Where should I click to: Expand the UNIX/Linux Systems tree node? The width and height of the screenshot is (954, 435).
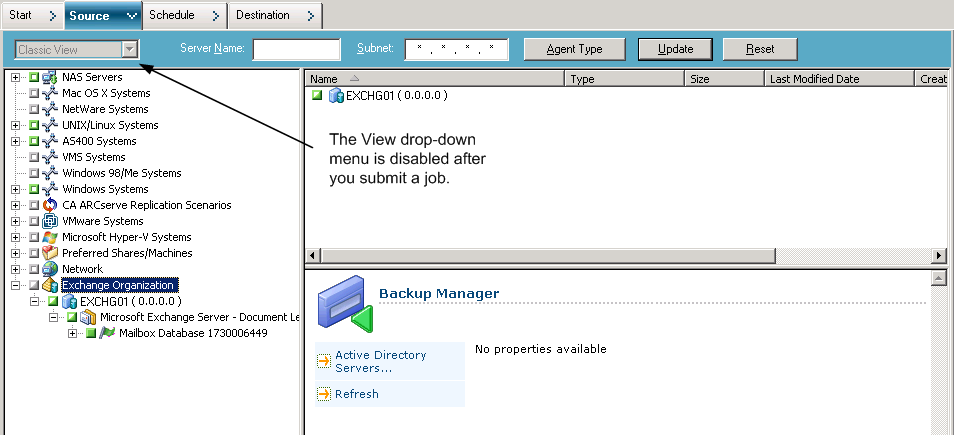[15, 125]
